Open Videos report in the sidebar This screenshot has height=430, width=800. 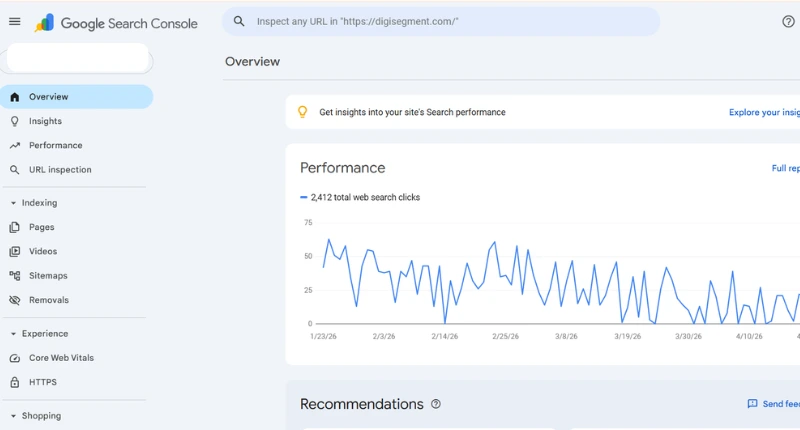[43, 252]
